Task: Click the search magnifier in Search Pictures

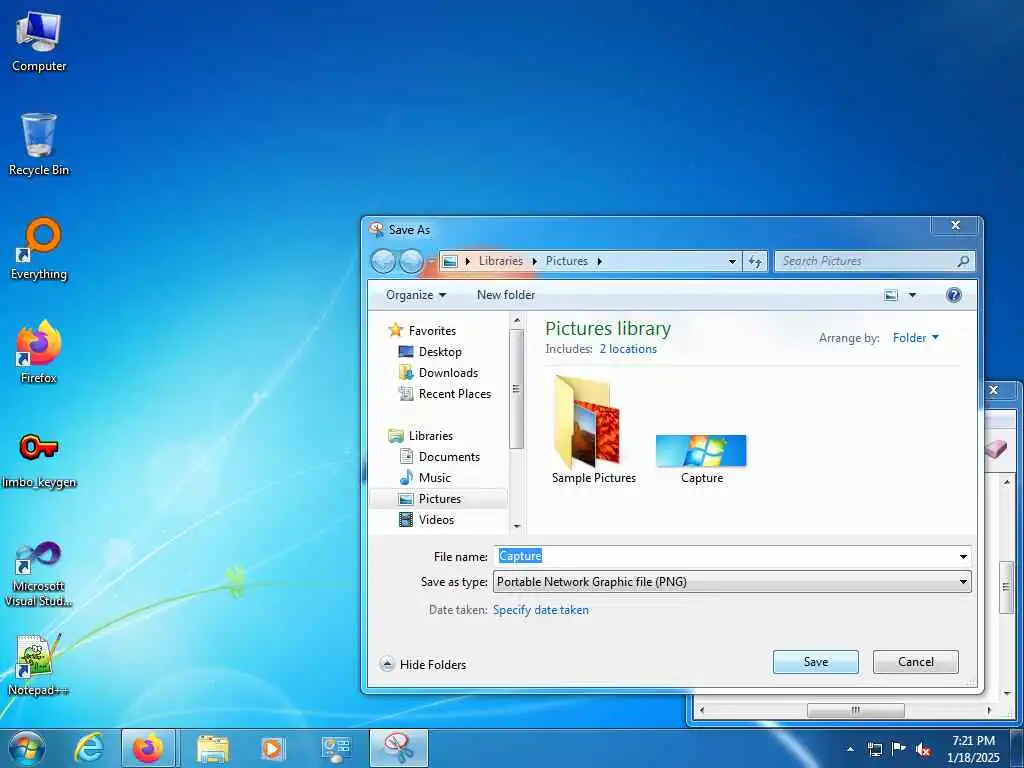Action: [963, 261]
